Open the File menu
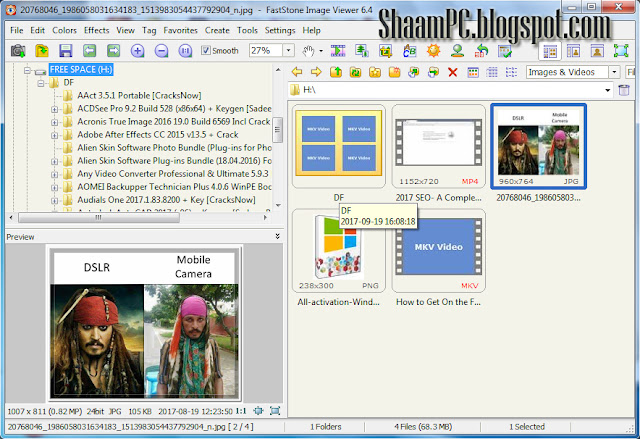This screenshot has width=640, height=439. pos(16,30)
